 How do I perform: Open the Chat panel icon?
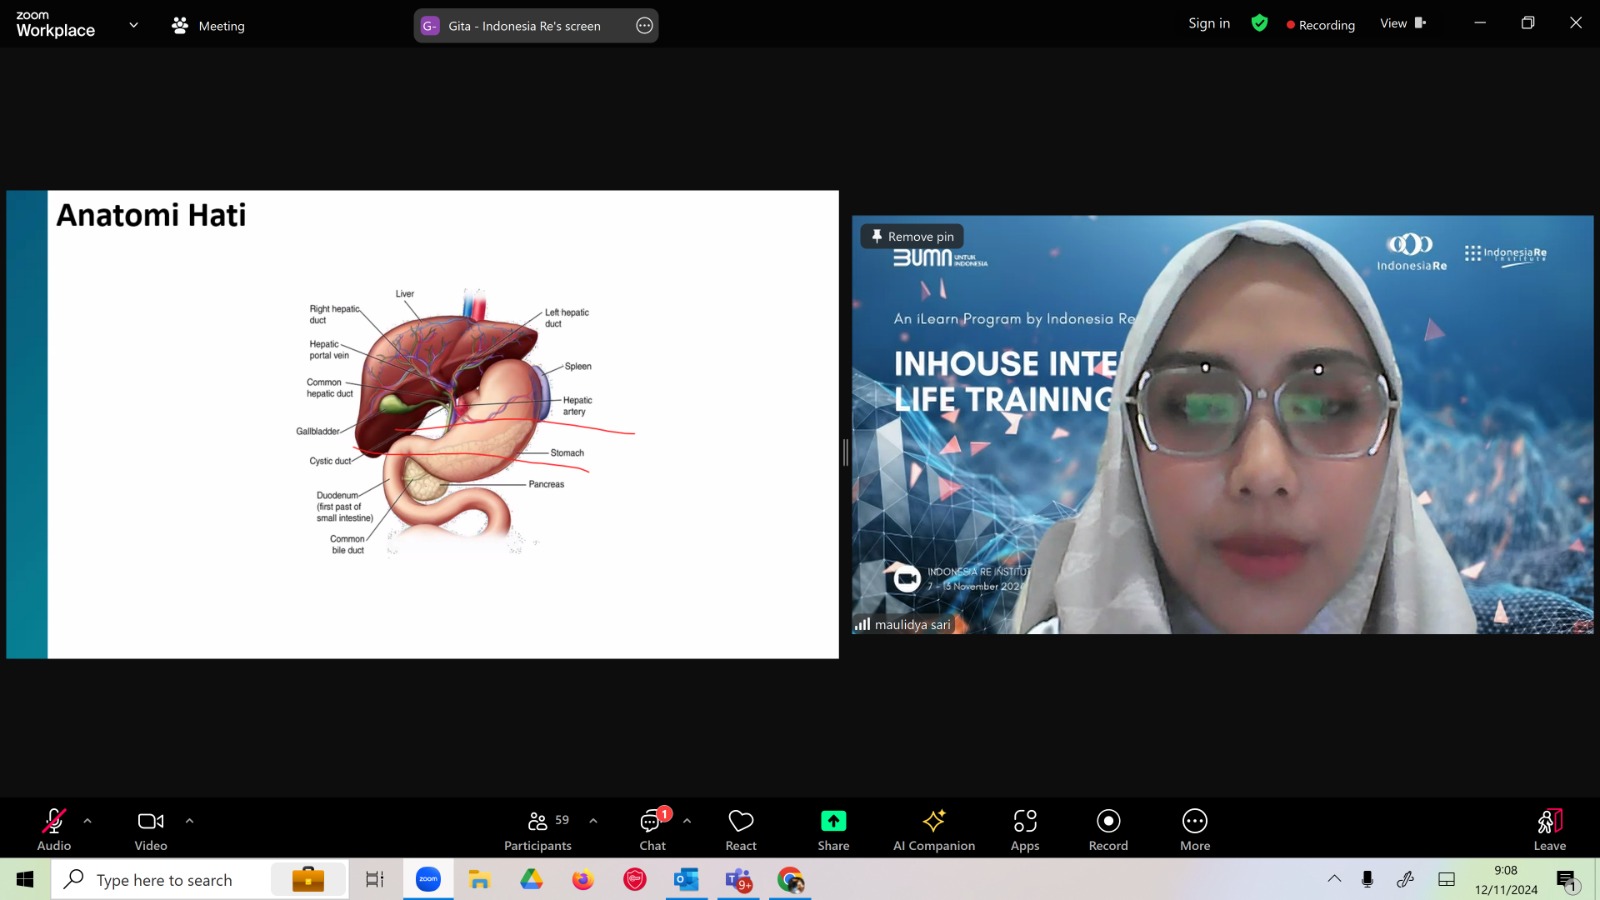(653, 829)
